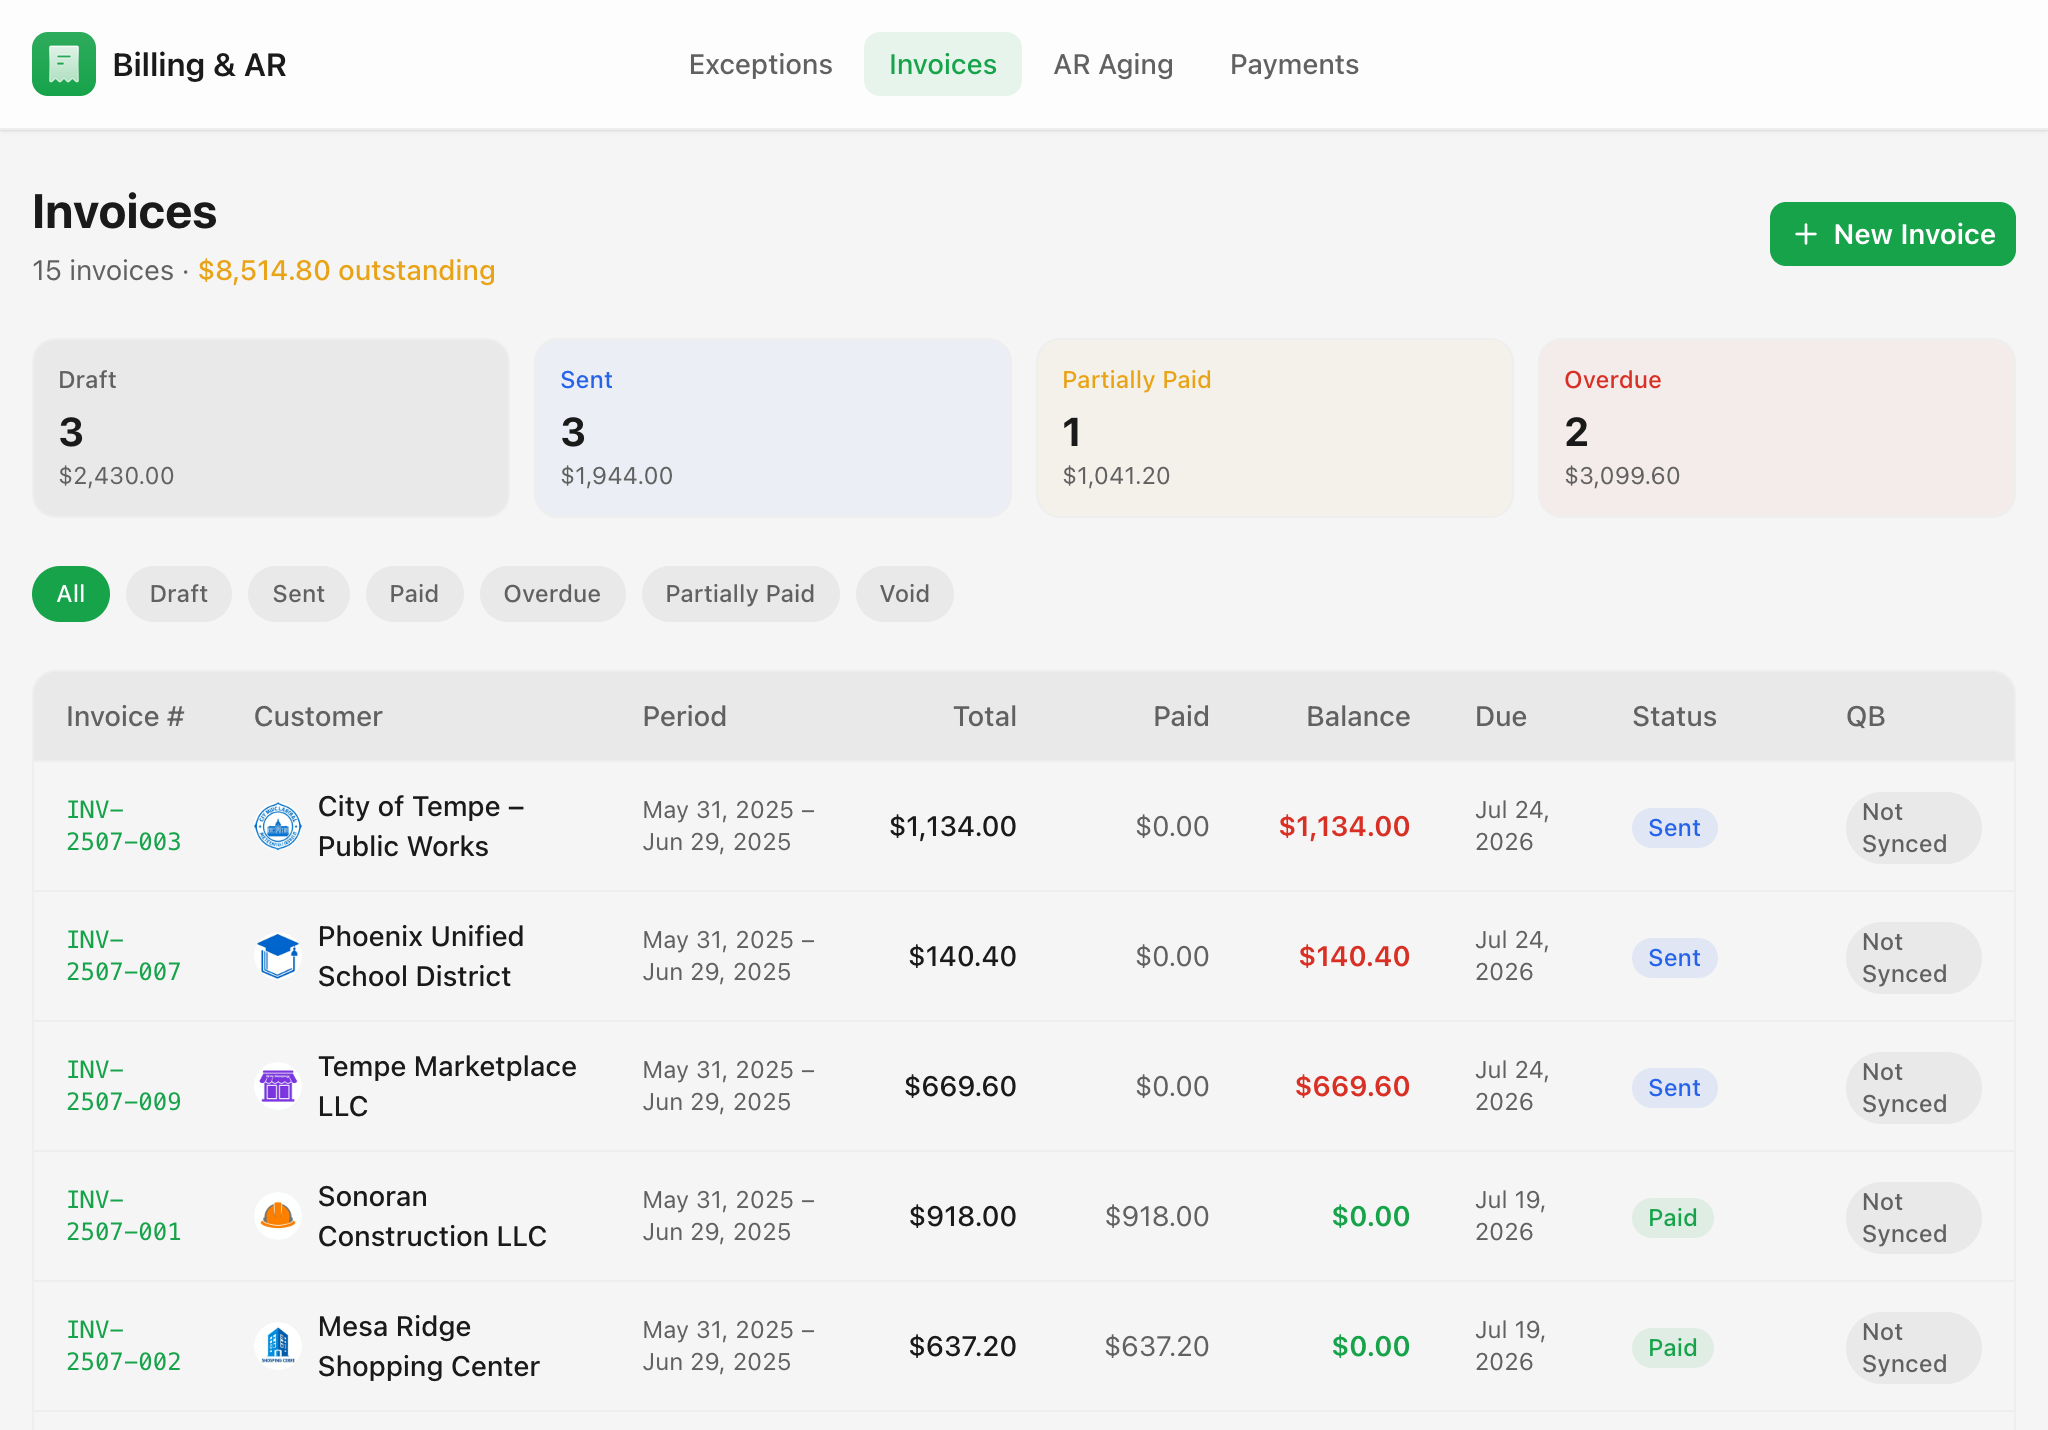This screenshot has height=1430, width=2048.
Task: Click the $637.20 paid amount
Action: 1157,1346
